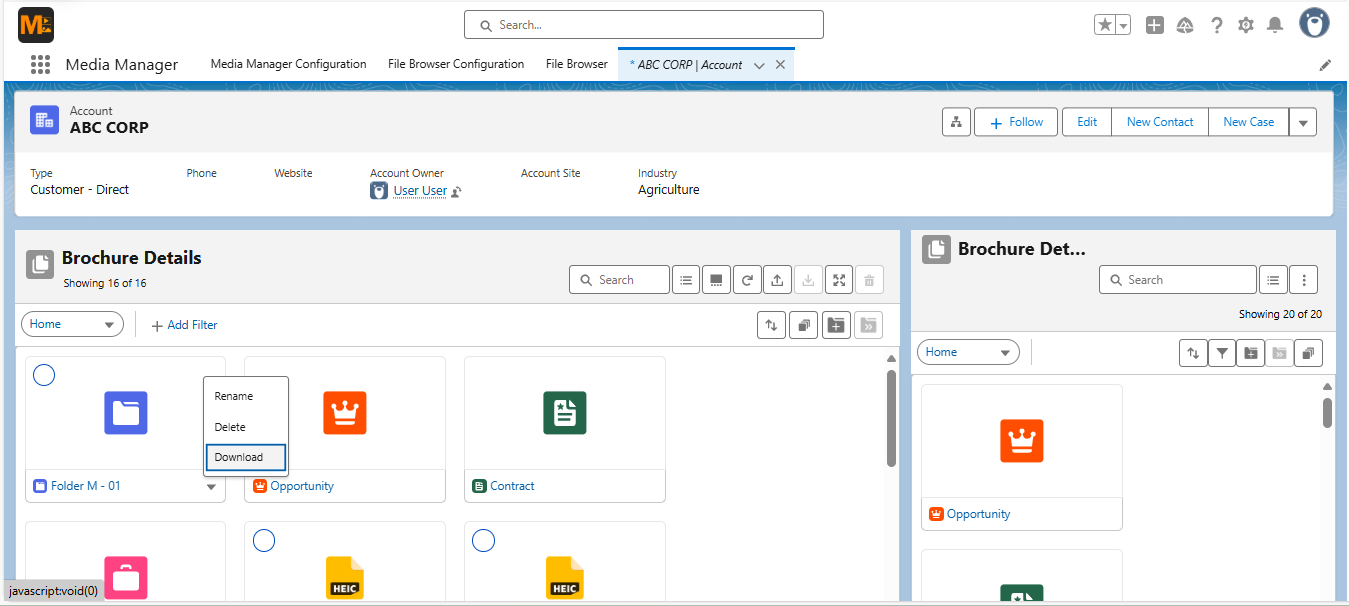Screen dimensions: 1349x606
Task: Expand left panel to full screen
Action: tap(838, 280)
